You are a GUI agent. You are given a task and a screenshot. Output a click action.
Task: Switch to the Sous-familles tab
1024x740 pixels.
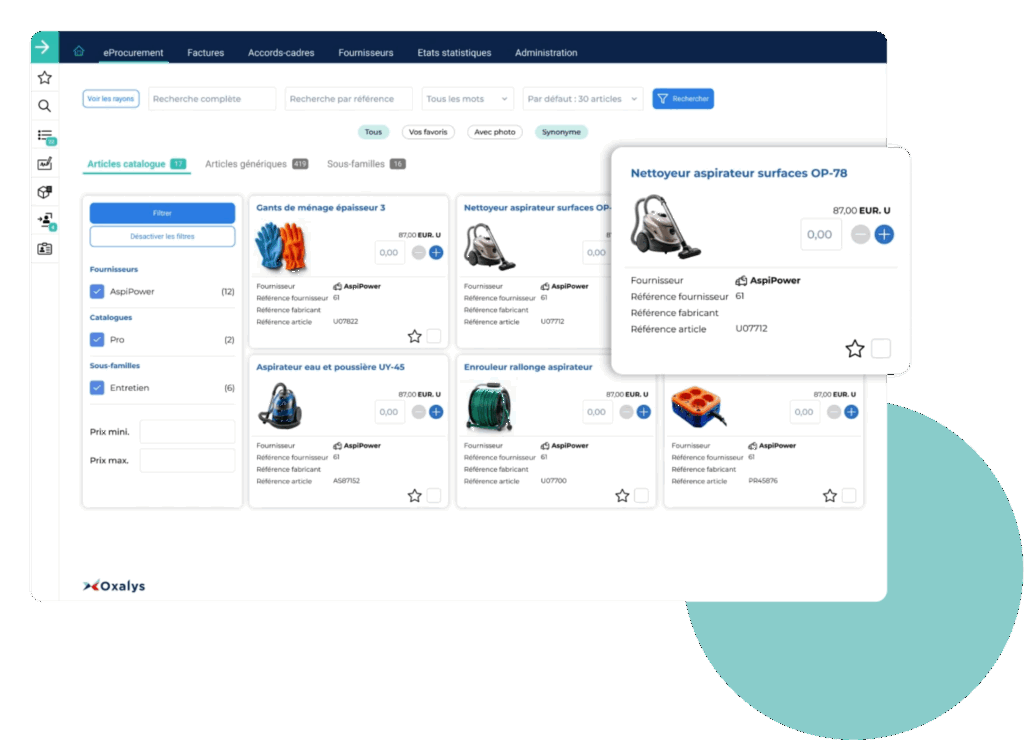[366, 164]
